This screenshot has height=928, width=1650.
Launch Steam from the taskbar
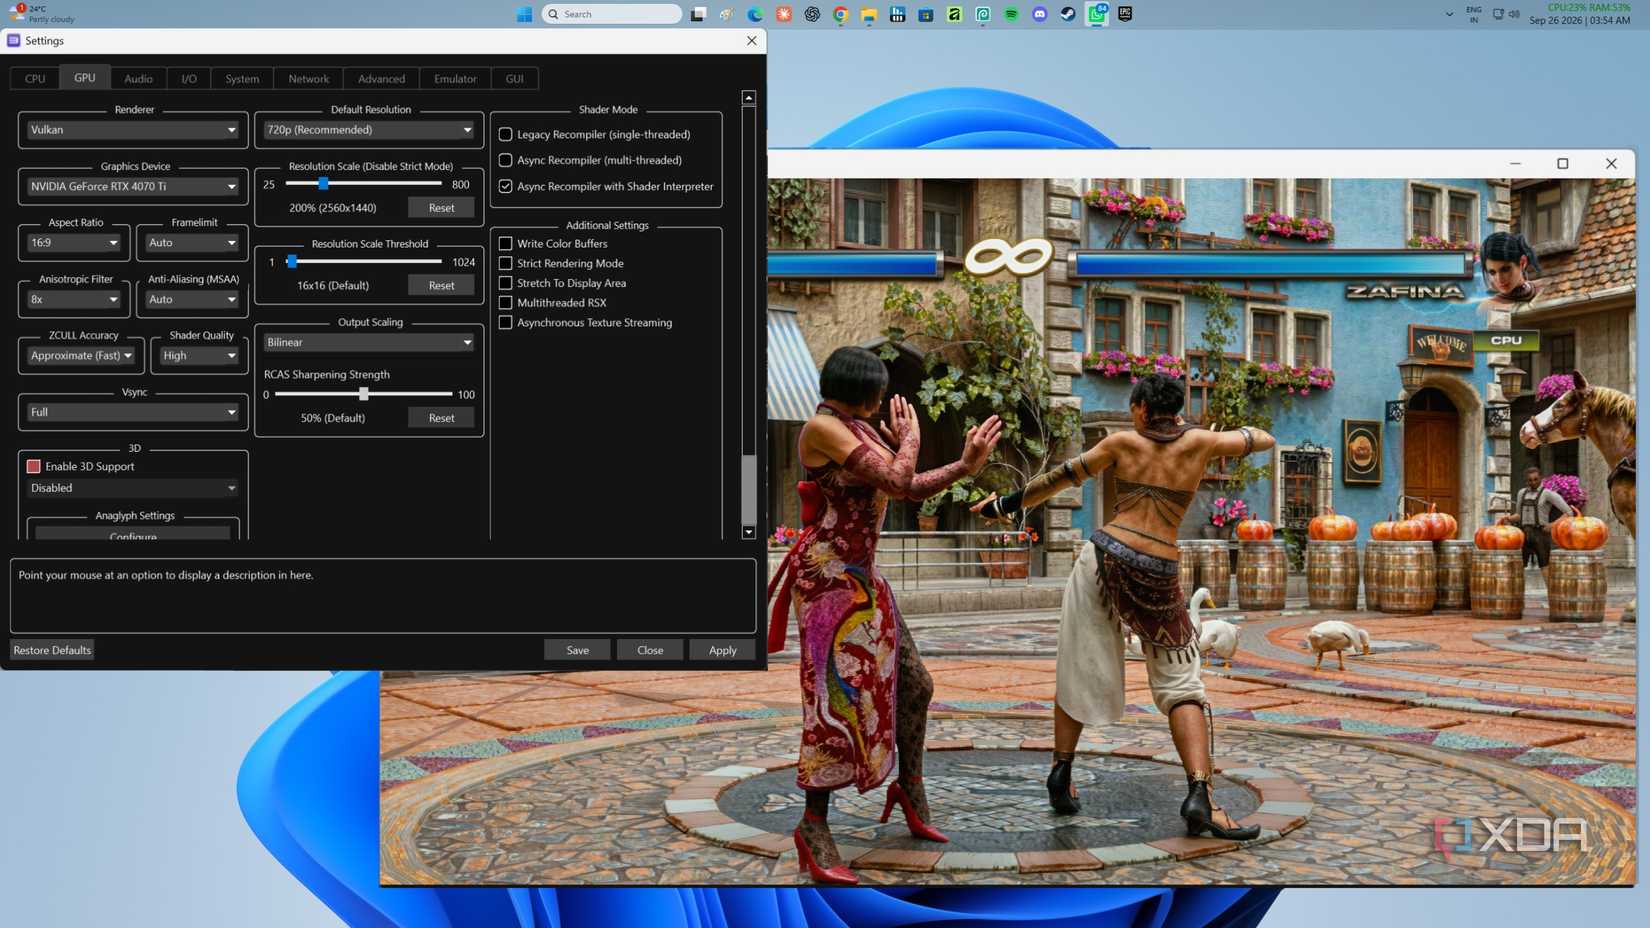point(1068,14)
